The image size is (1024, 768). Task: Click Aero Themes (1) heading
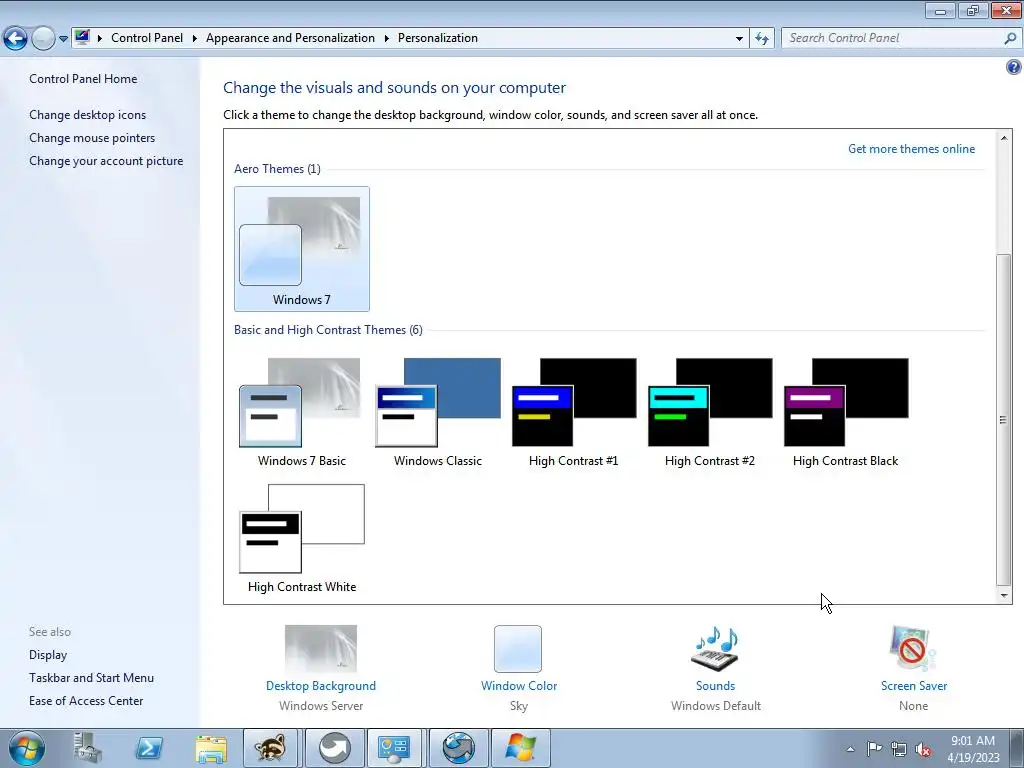point(277,169)
